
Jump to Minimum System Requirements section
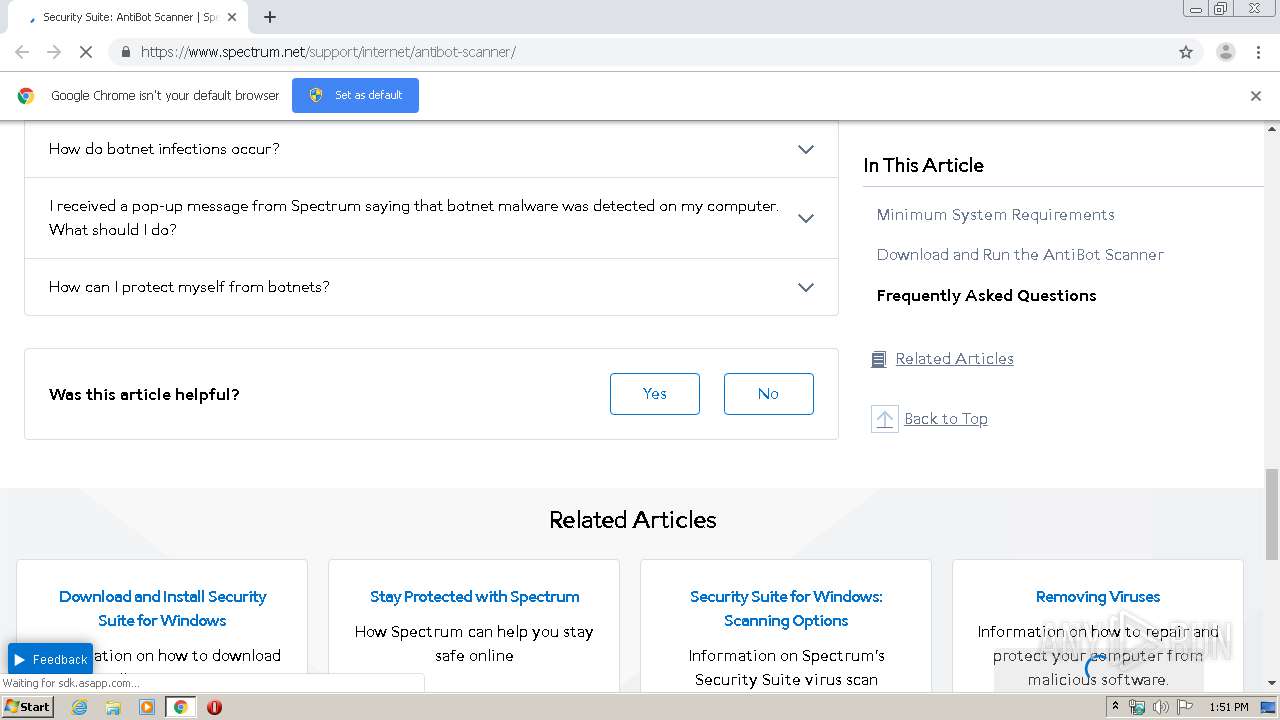(x=995, y=215)
